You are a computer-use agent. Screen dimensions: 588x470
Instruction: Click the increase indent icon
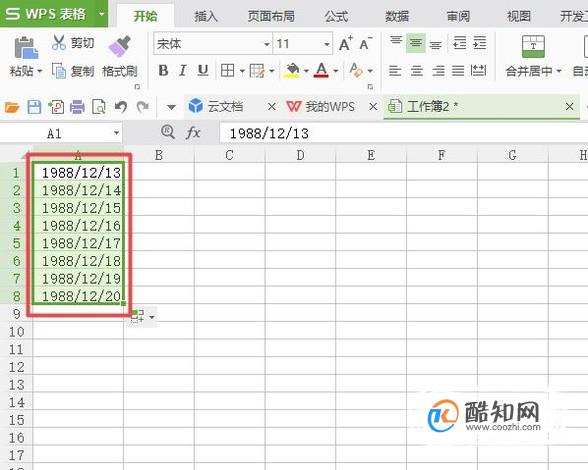tap(480, 43)
